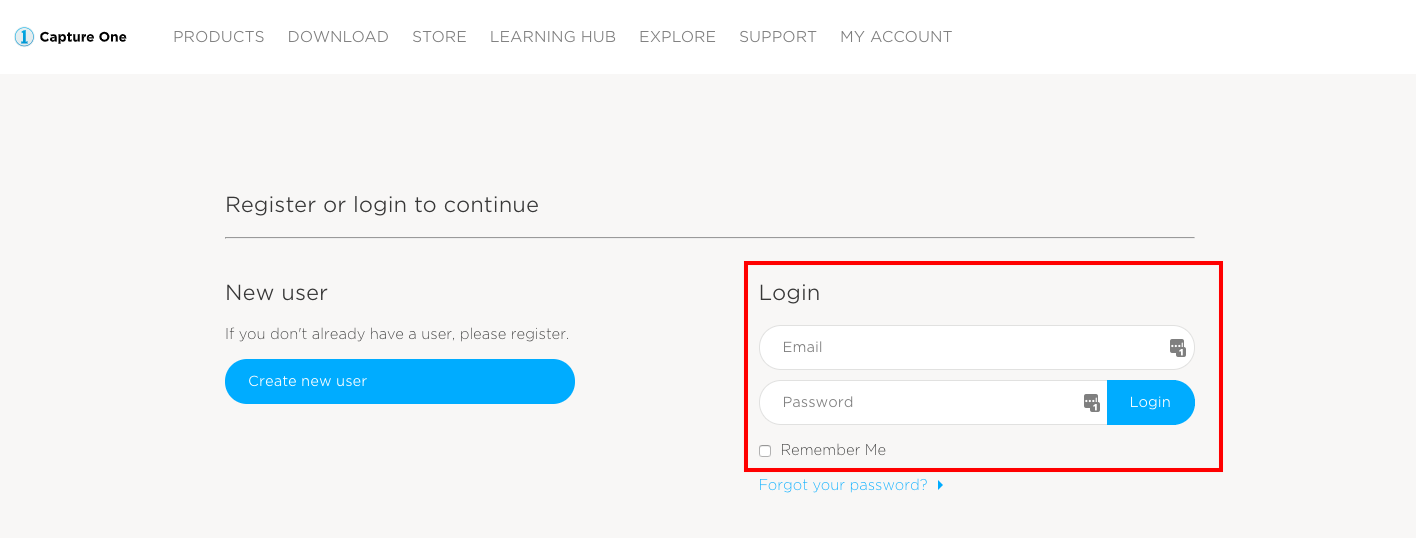The image size is (1416, 543).
Task: Focus the Email input field
Action: click(x=977, y=348)
